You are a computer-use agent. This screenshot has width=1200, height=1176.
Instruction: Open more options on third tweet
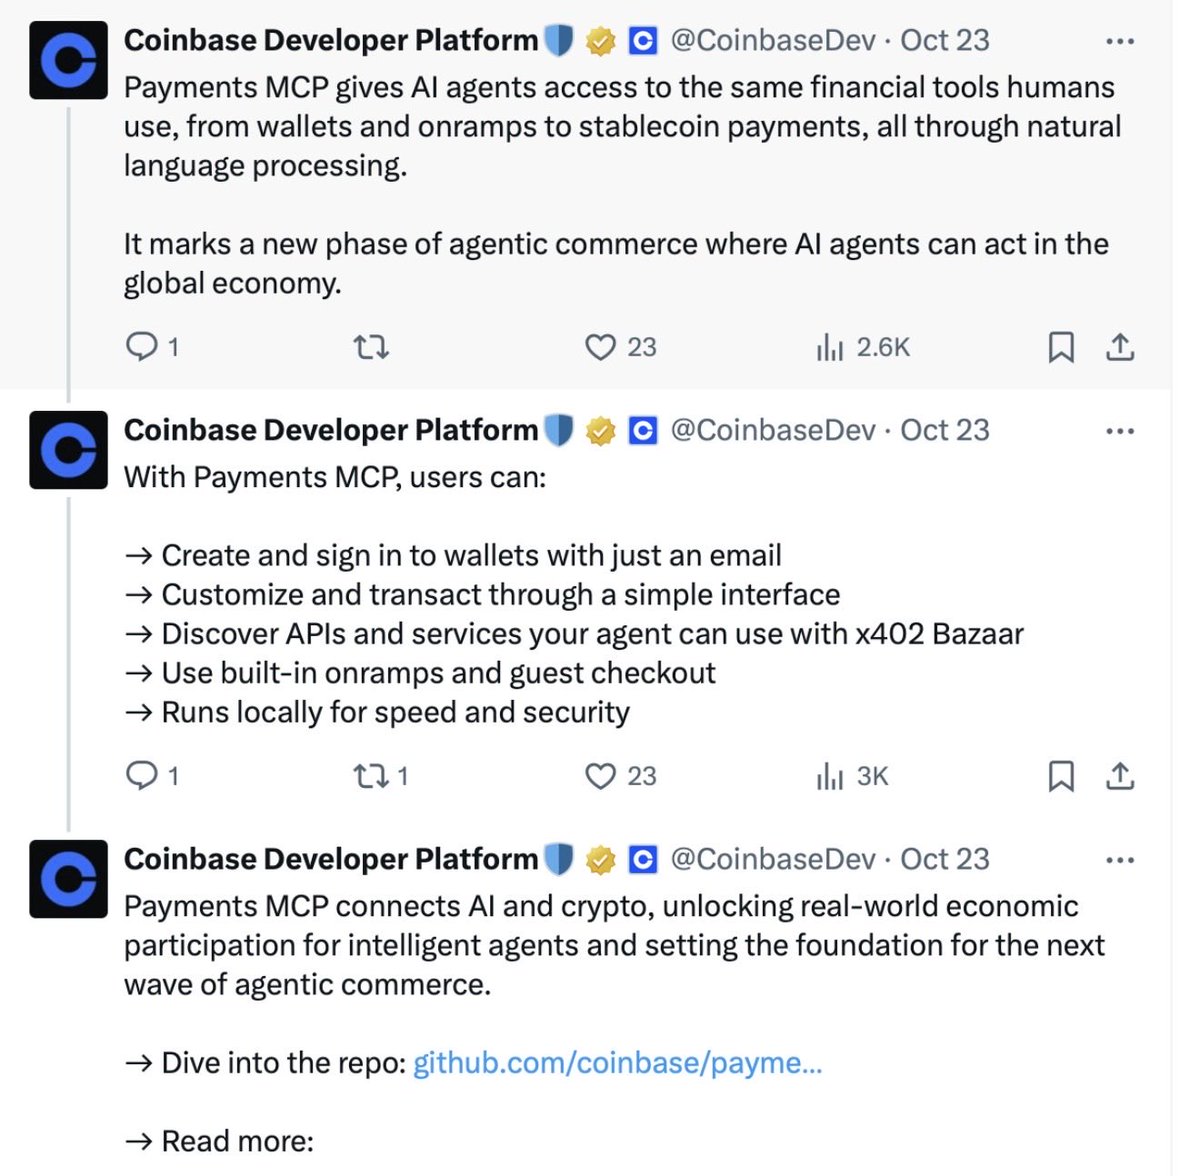point(1120,860)
